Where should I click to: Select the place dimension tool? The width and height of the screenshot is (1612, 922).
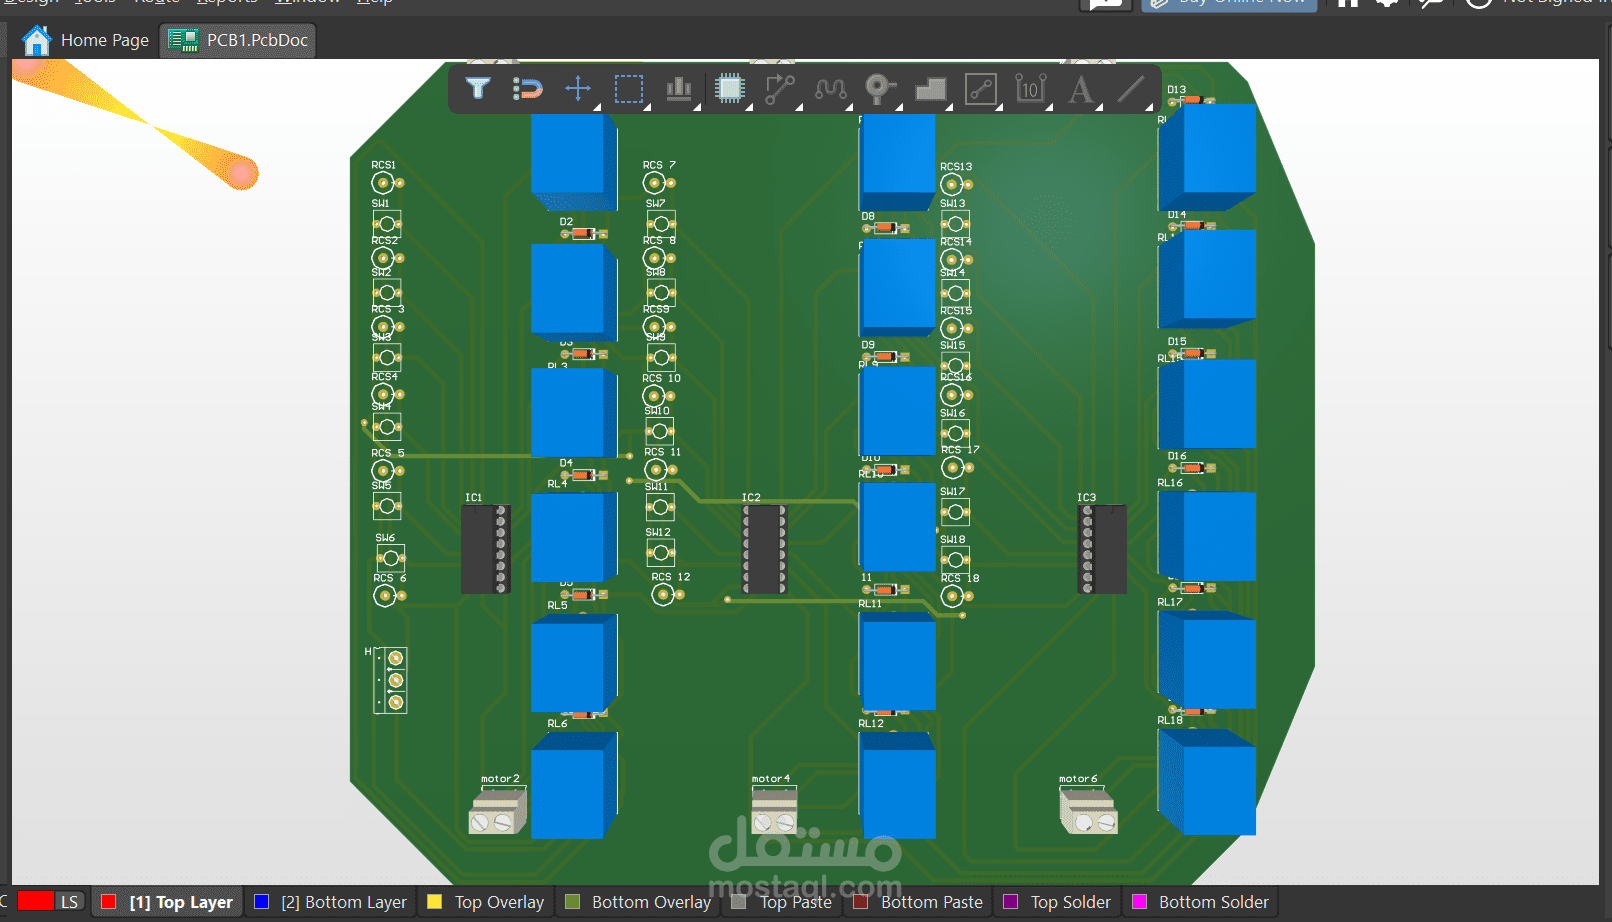pyautogui.click(x=1031, y=89)
